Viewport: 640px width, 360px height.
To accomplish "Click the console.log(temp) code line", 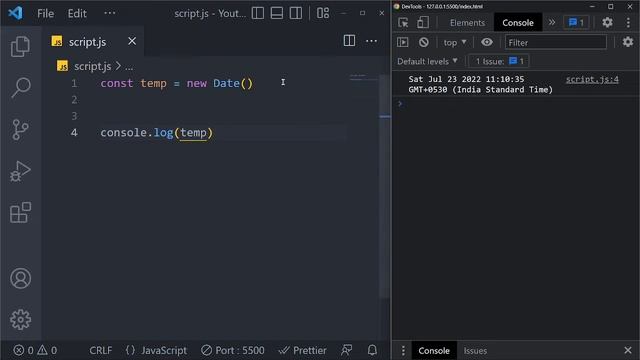I will point(157,133).
